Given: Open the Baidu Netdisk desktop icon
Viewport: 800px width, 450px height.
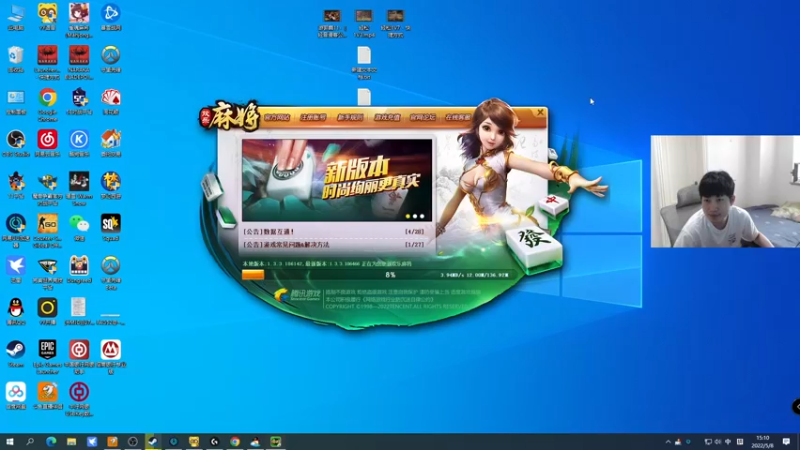Looking at the screenshot, I should coord(16,393).
